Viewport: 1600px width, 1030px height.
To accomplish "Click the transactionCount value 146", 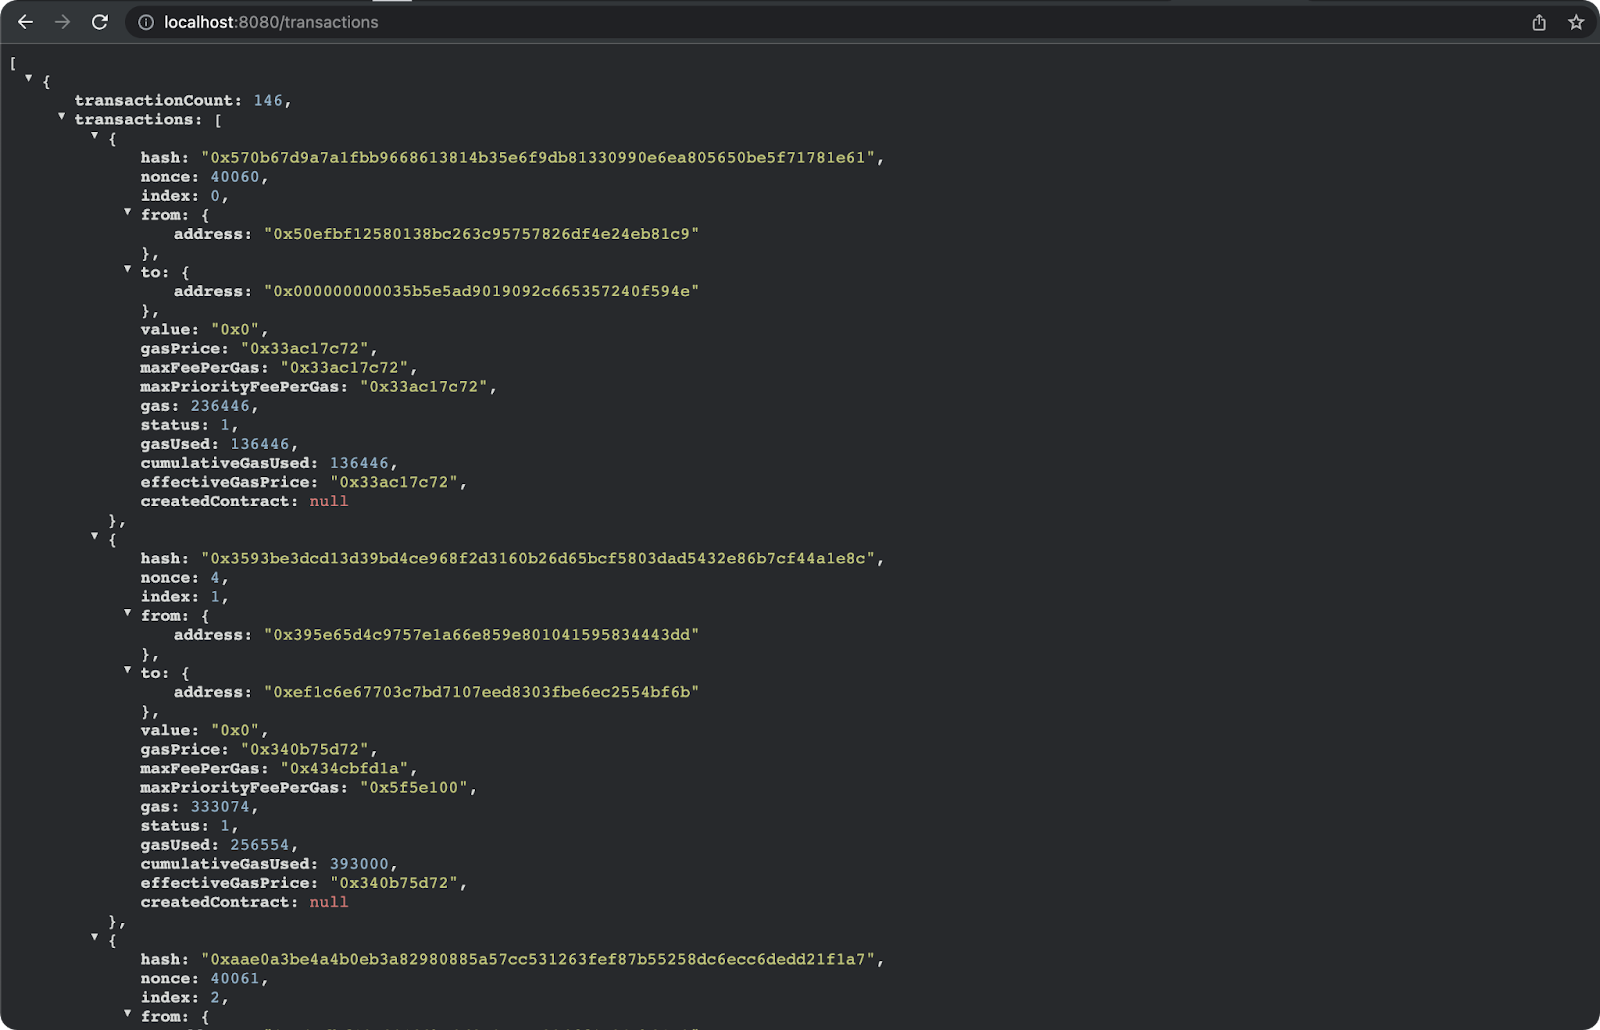I will coord(268,100).
